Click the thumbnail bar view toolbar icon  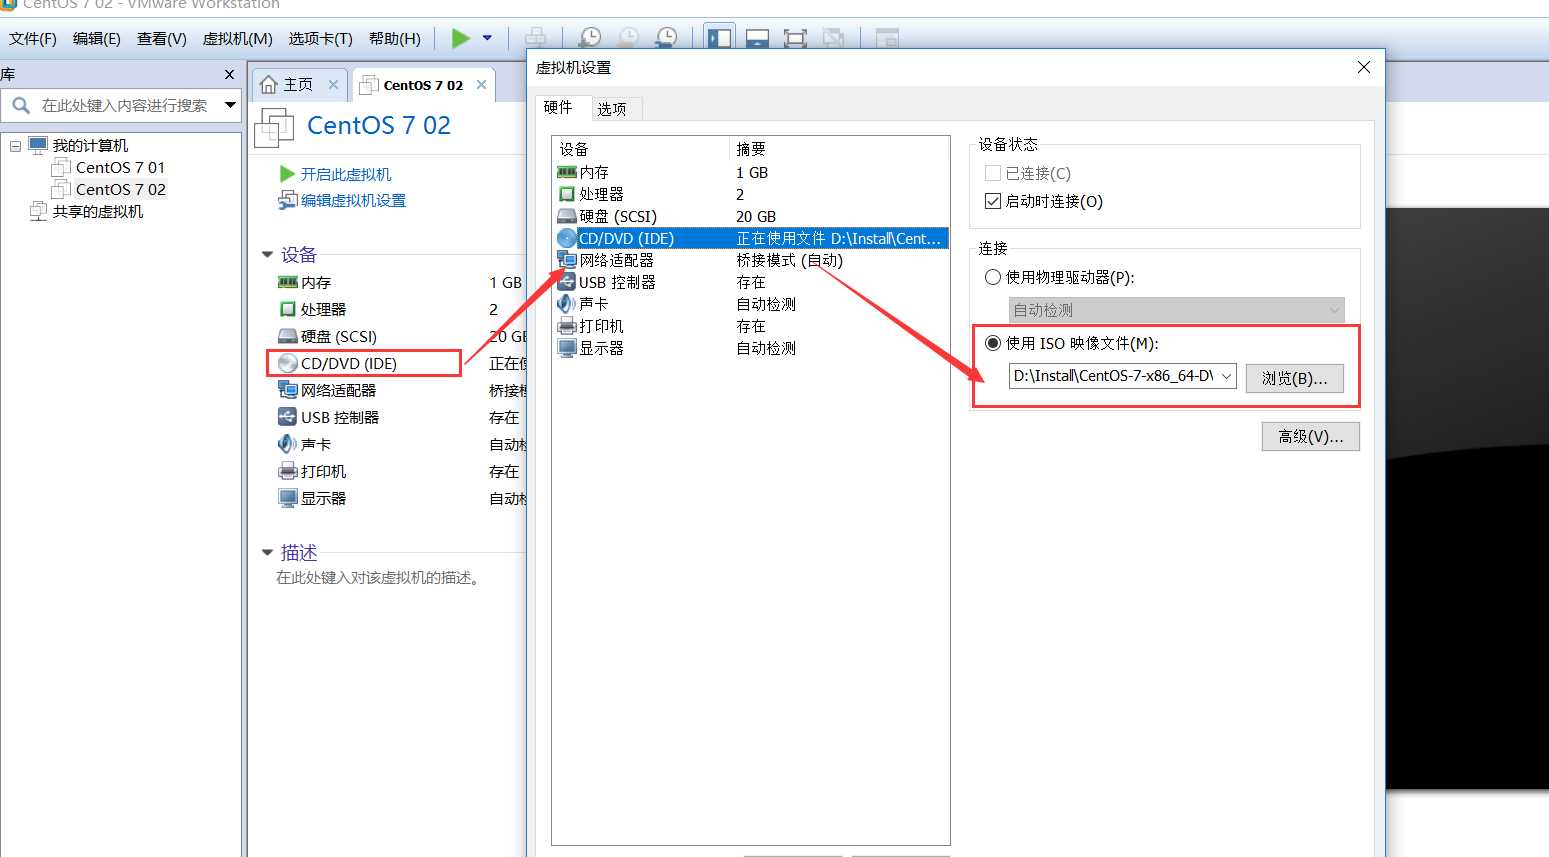757,39
